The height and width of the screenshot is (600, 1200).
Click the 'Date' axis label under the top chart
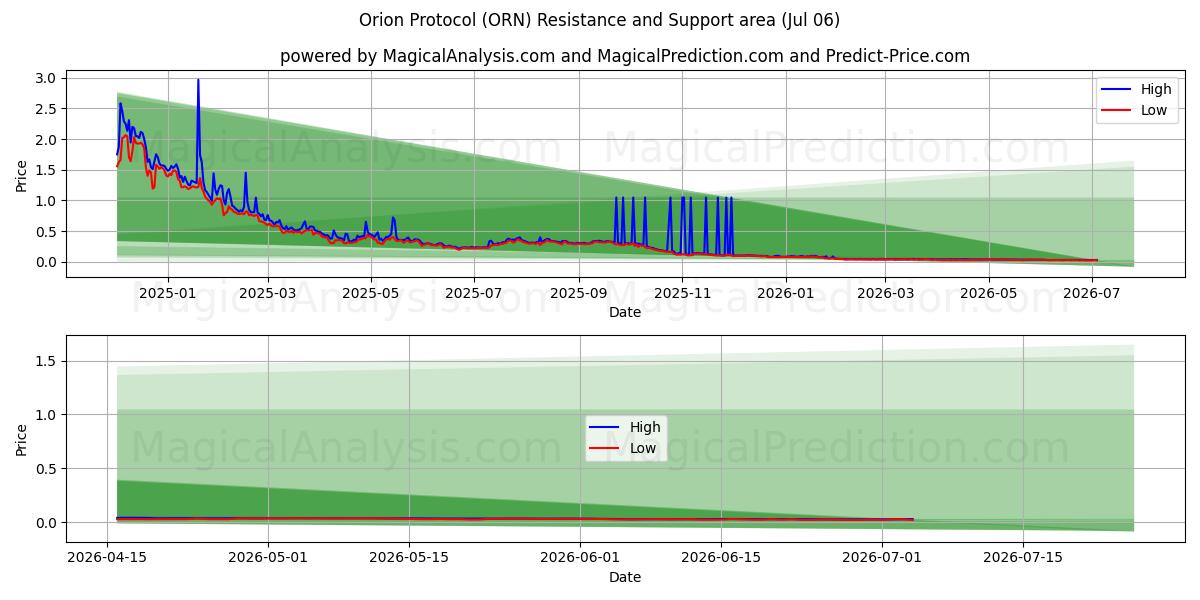click(625, 312)
